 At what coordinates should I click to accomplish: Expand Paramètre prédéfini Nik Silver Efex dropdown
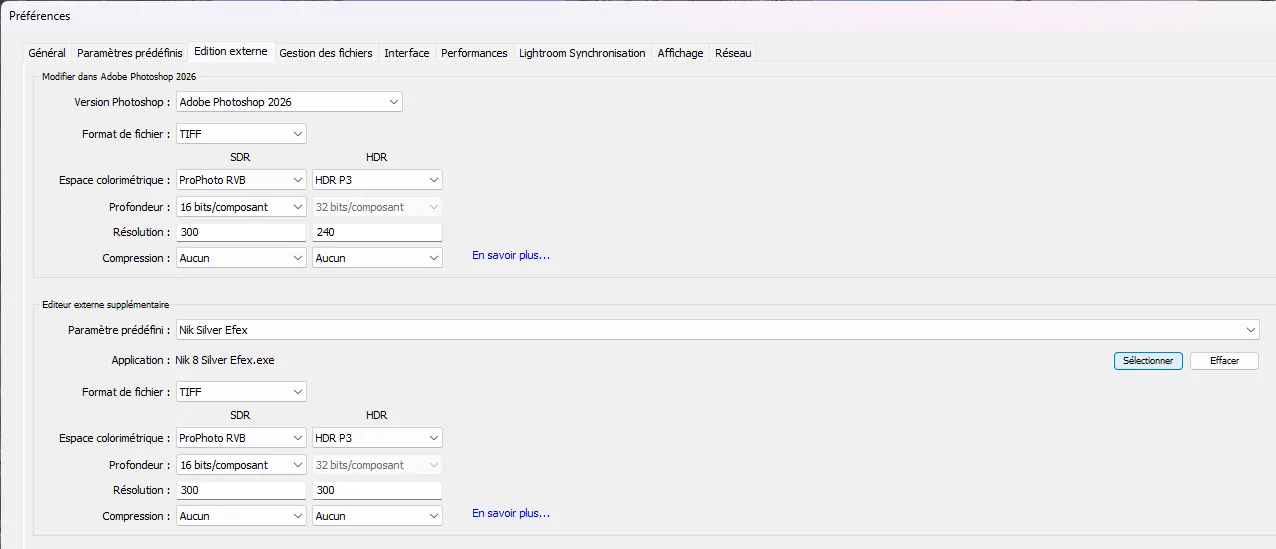coord(717,330)
